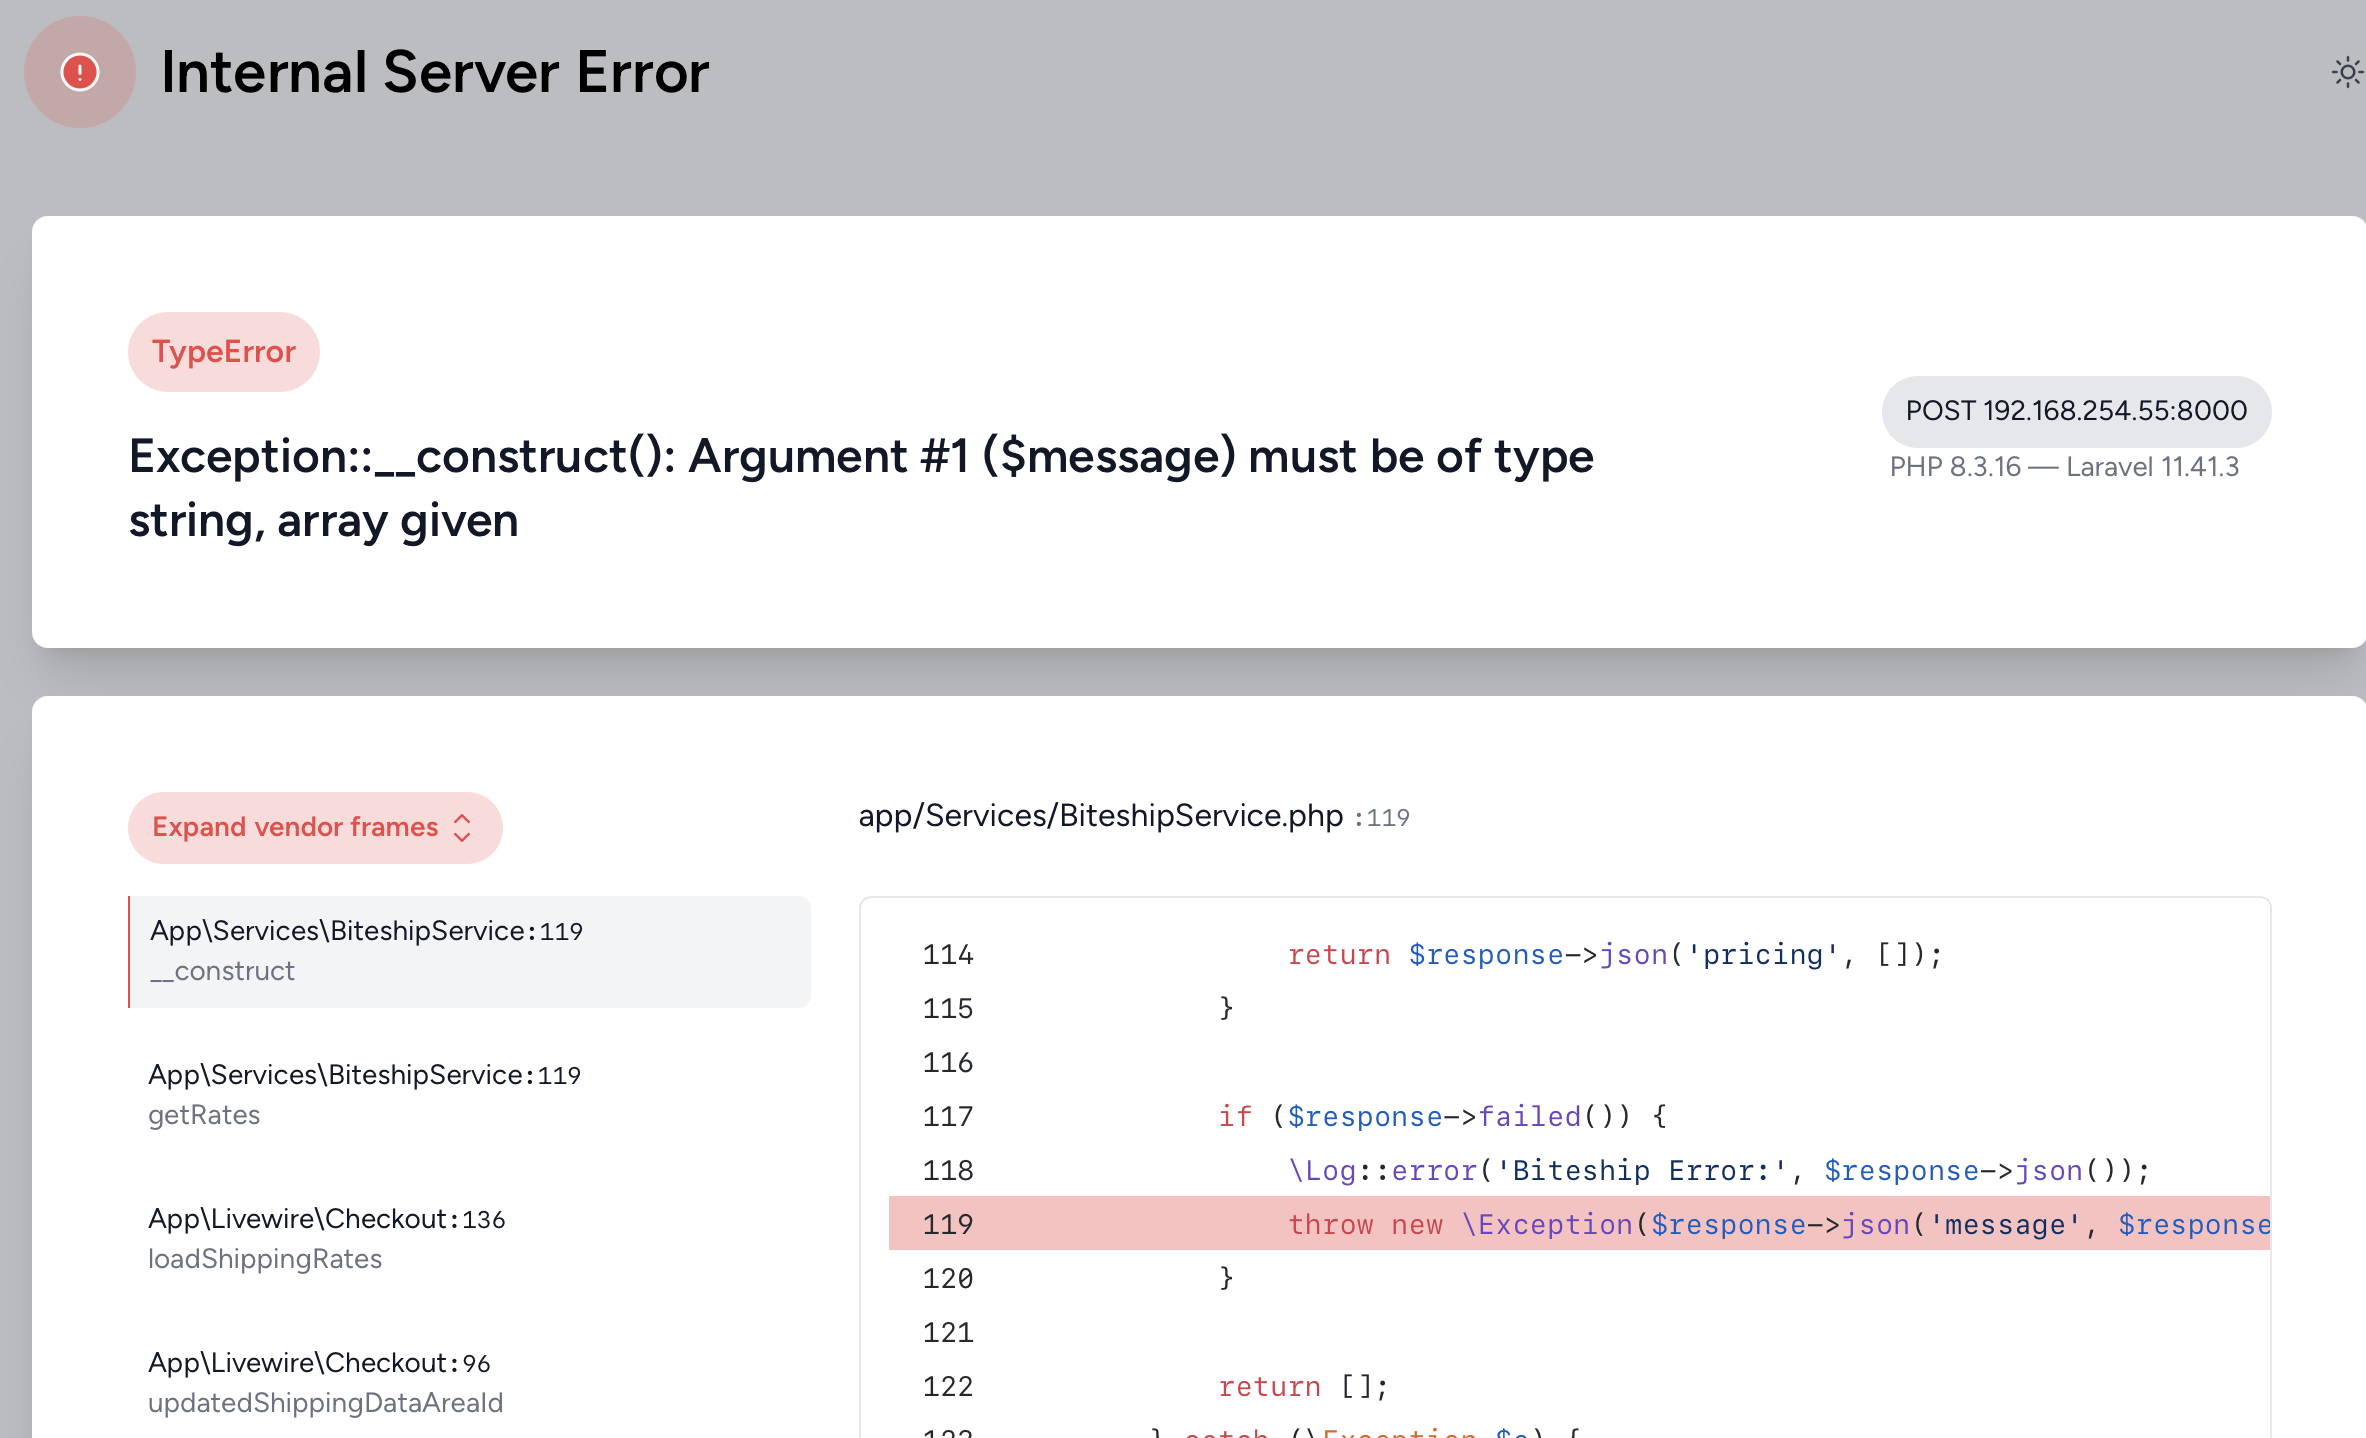Click the chevron arrows beside Expand vendor frames
The image size is (2366, 1438).
(462, 828)
